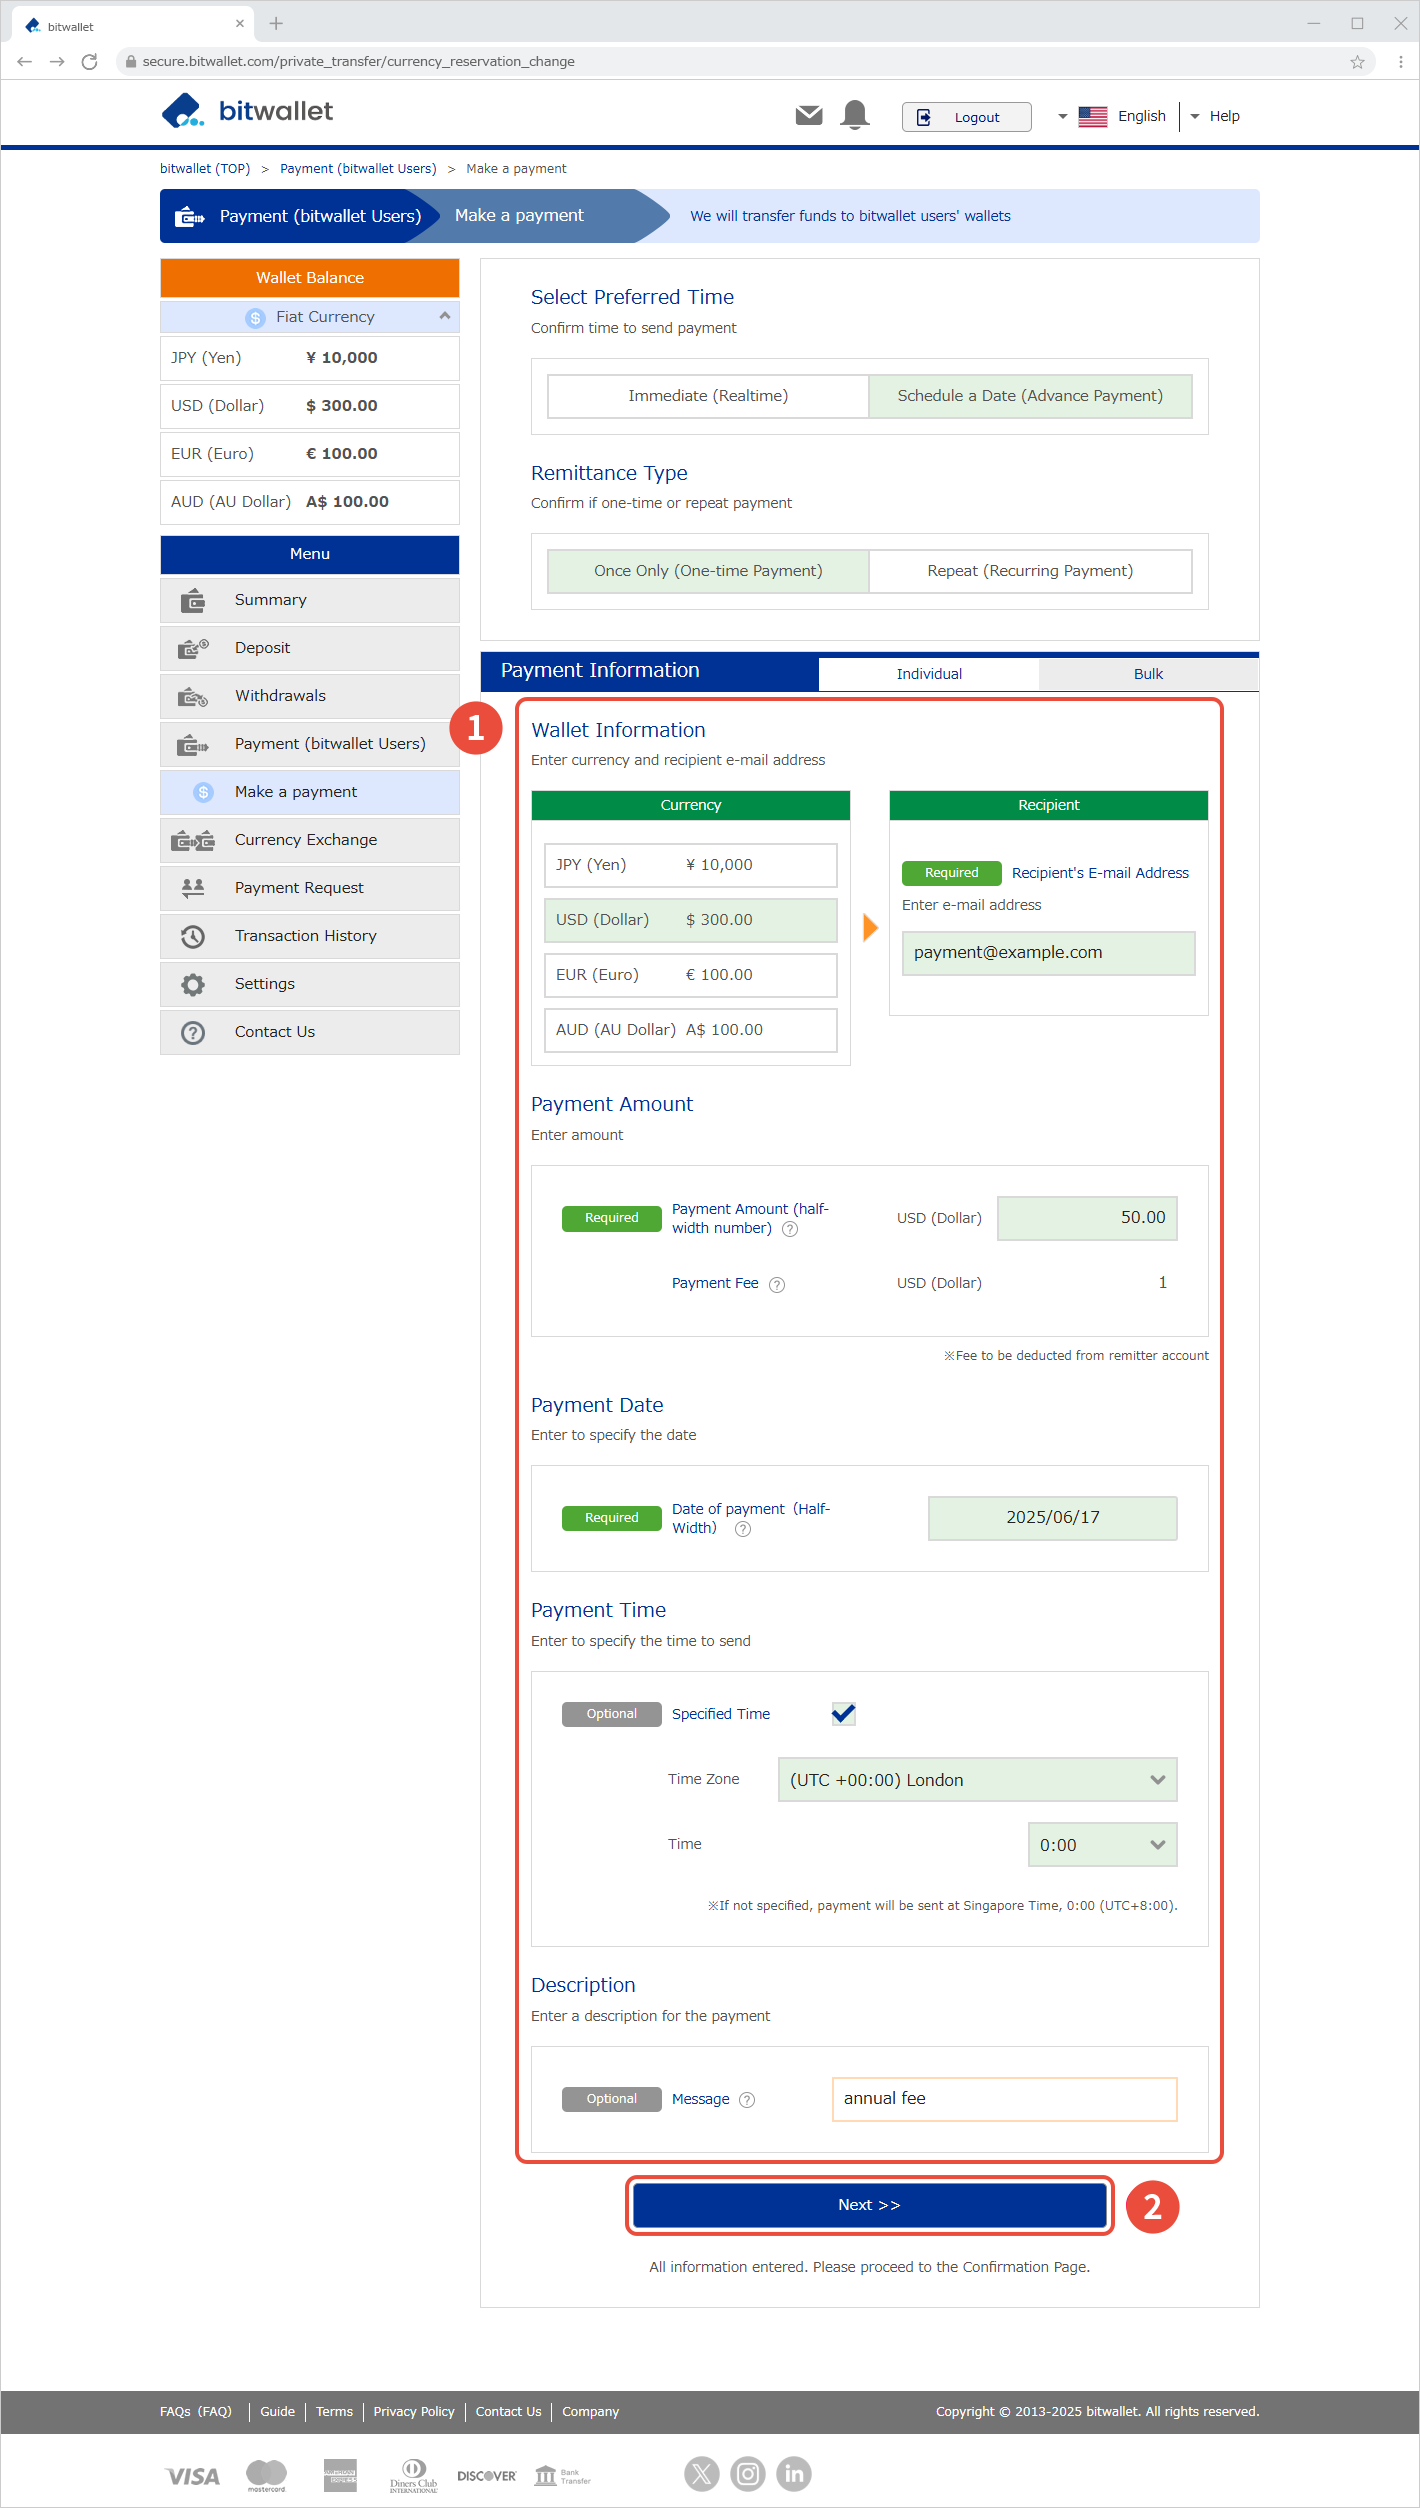The width and height of the screenshot is (1420, 2508).
Task: Bookmark page with the star icon
Action: 1357,62
